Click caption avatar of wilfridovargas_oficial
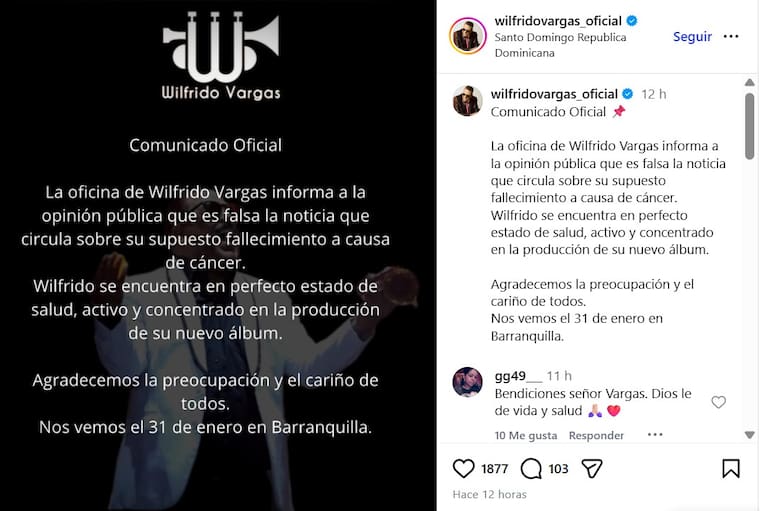Image resolution: width=760 pixels, height=511 pixels. (468, 101)
